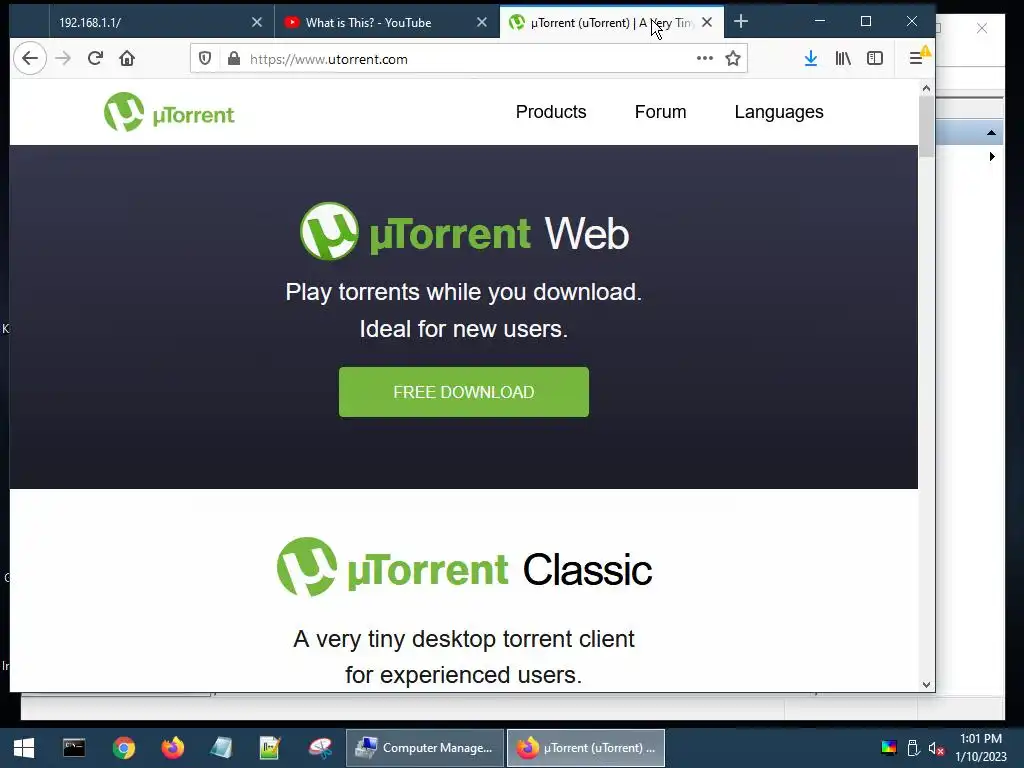Image resolution: width=1024 pixels, height=768 pixels.
Task: Click the USB safely remove tray icon
Action: click(x=913, y=748)
